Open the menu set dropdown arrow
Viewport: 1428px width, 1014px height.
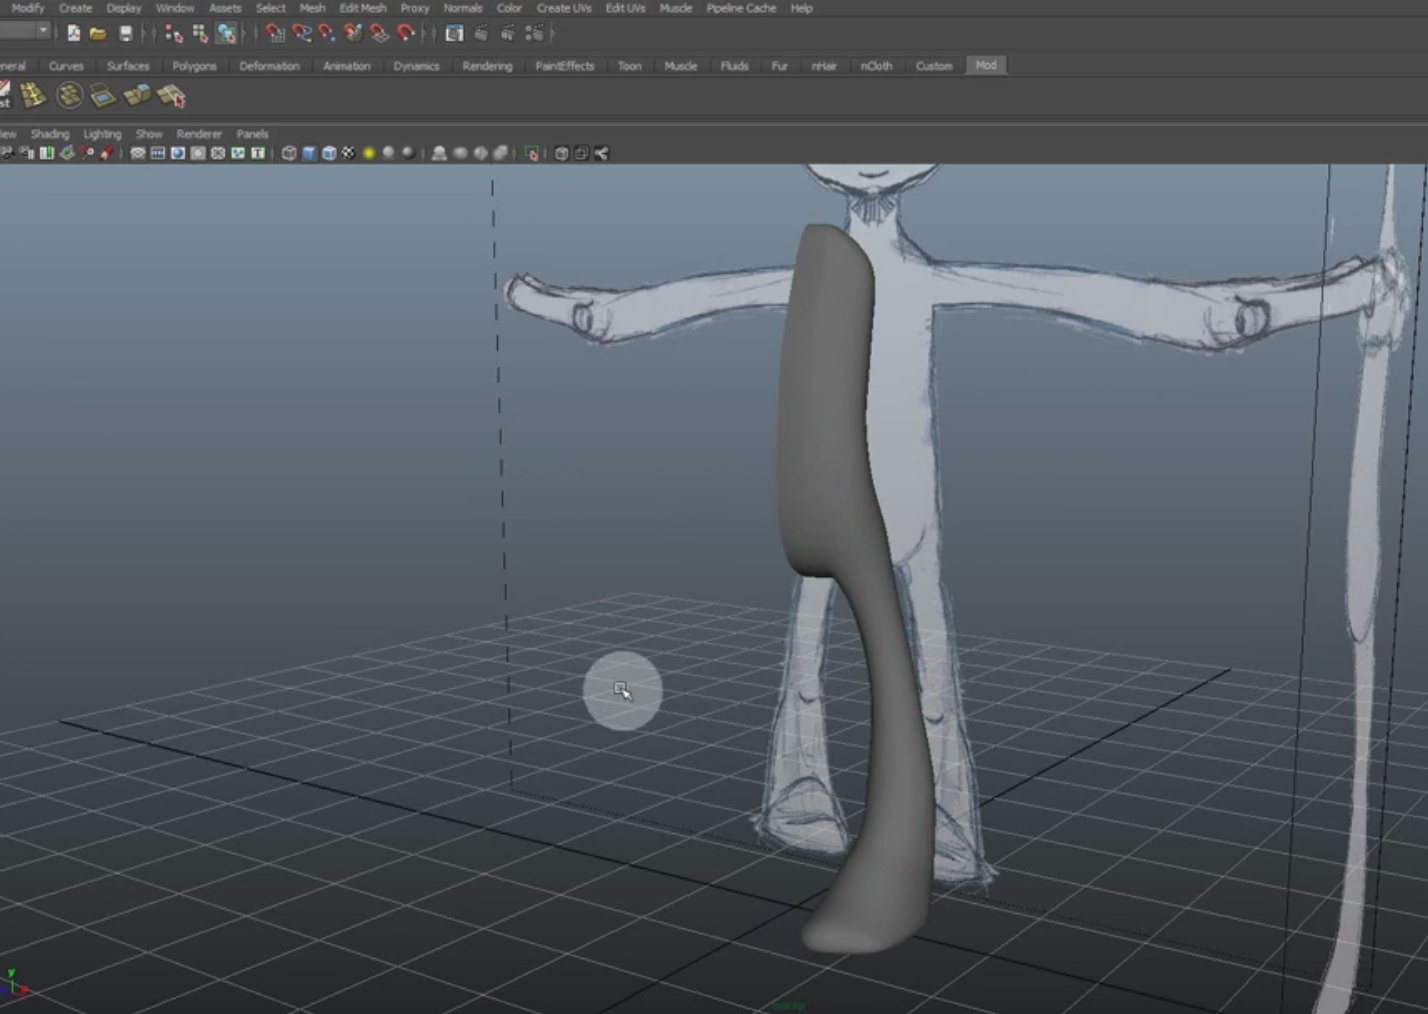(x=43, y=32)
